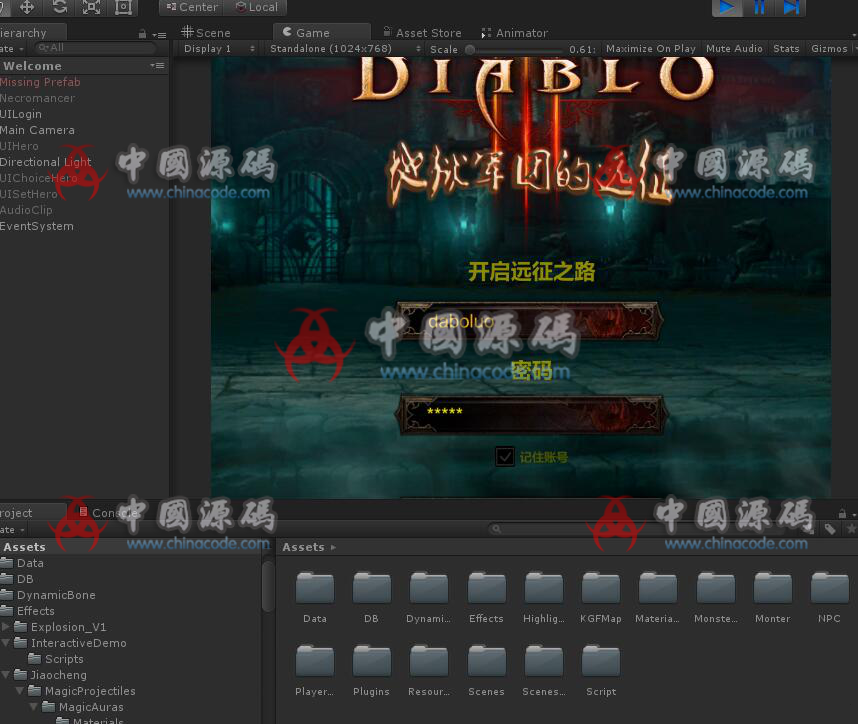This screenshot has height=724, width=858.
Task: Select Directional Light in Hierarchy
Action: pos(45,162)
